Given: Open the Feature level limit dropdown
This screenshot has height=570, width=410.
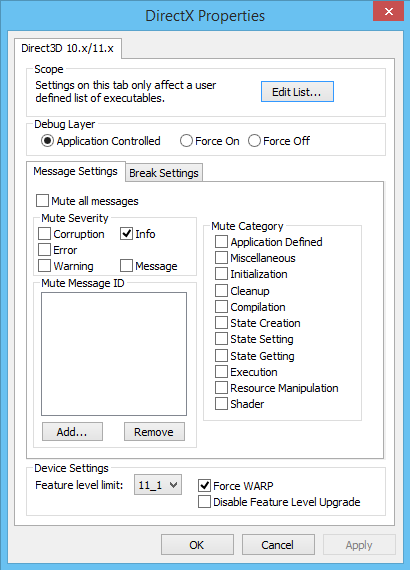Looking at the screenshot, I should 158,485.
